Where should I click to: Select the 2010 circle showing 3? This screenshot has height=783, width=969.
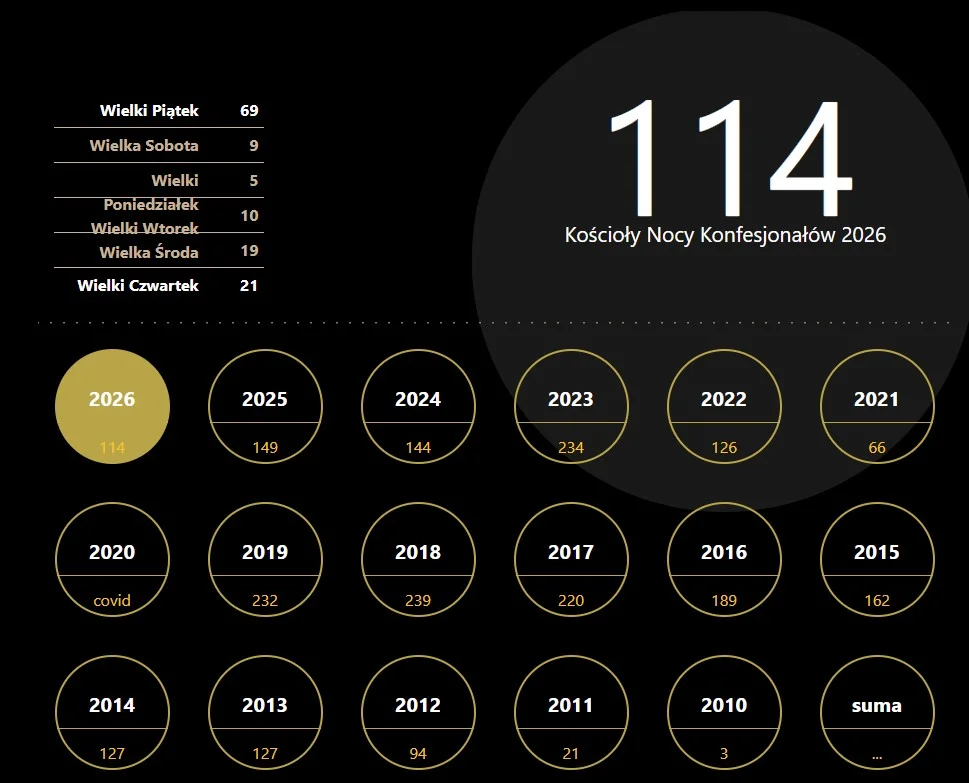click(x=724, y=713)
